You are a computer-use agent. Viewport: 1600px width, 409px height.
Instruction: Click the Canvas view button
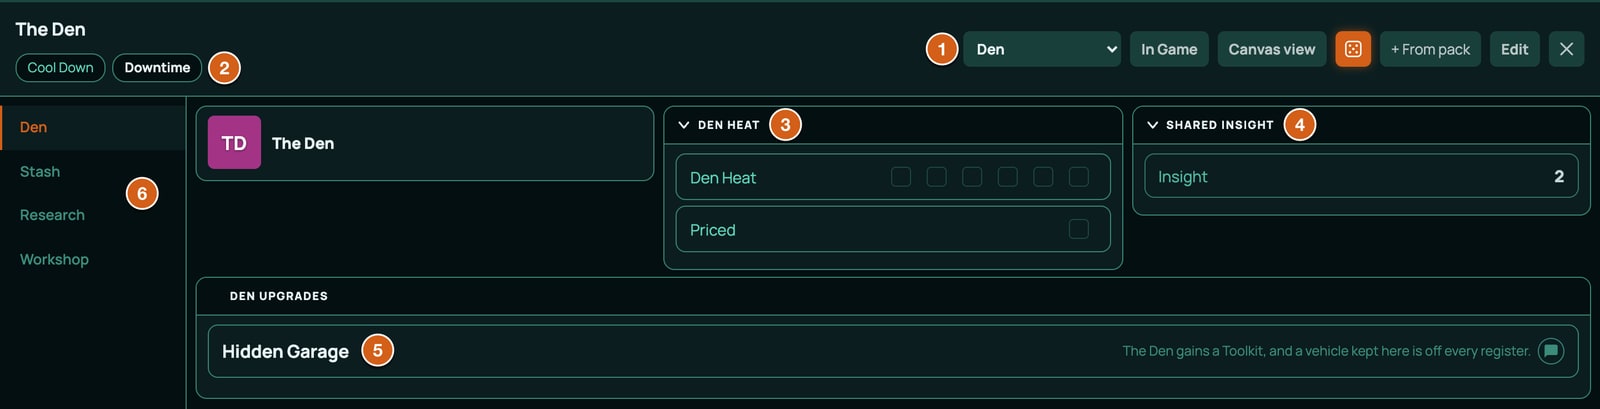coord(1272,49)
